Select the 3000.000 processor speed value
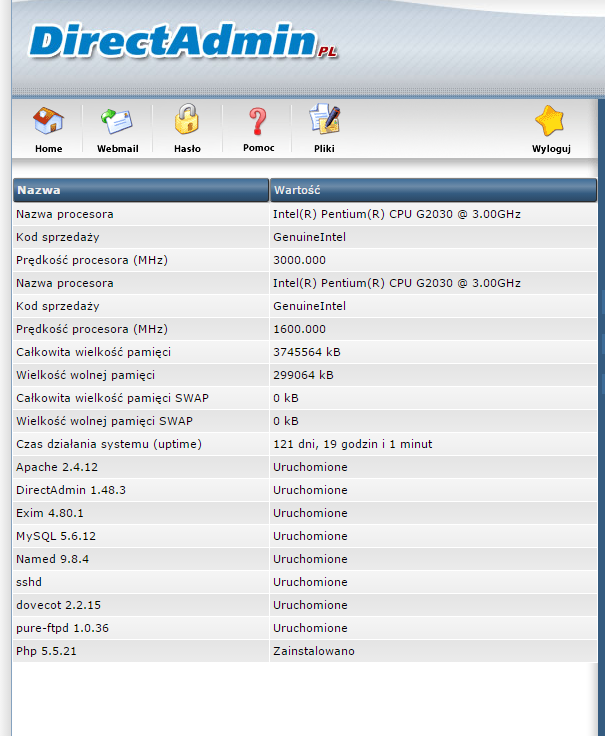Viewport: 605px width, 736px height. [299, 260]
